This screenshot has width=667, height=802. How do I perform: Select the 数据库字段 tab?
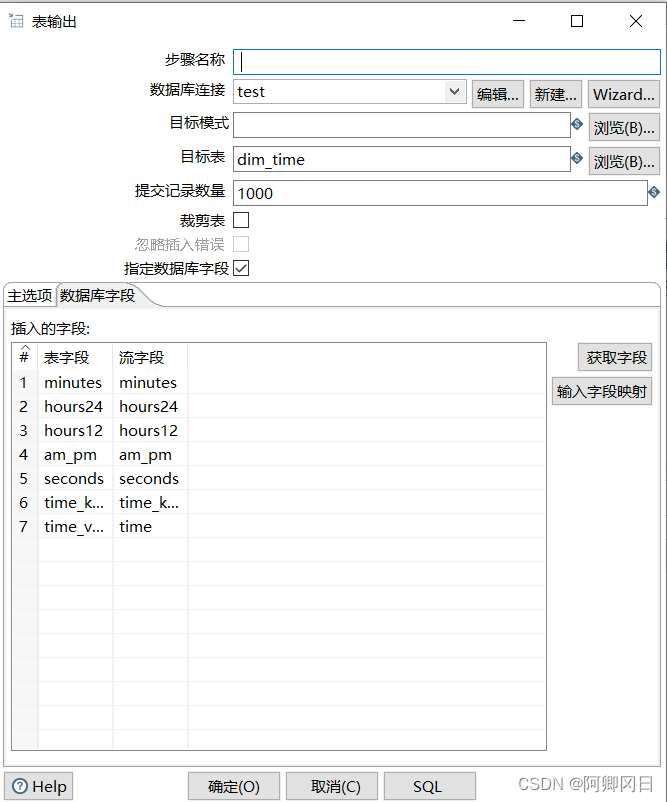click(x=97, y=295)
